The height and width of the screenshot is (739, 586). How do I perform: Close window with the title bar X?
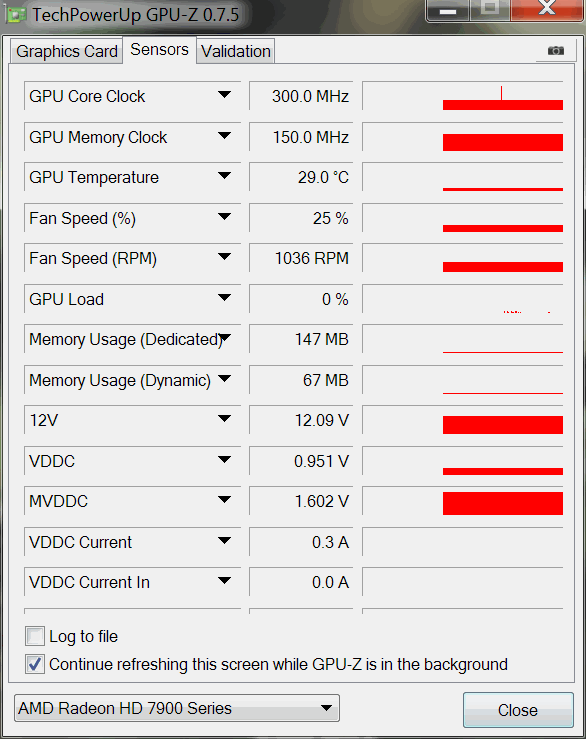pyautogui.click(x=547, y=9)
